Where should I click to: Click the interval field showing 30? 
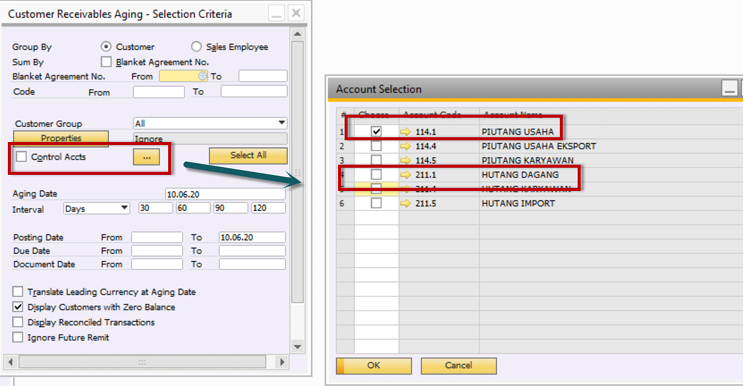(x=156, y=208)
